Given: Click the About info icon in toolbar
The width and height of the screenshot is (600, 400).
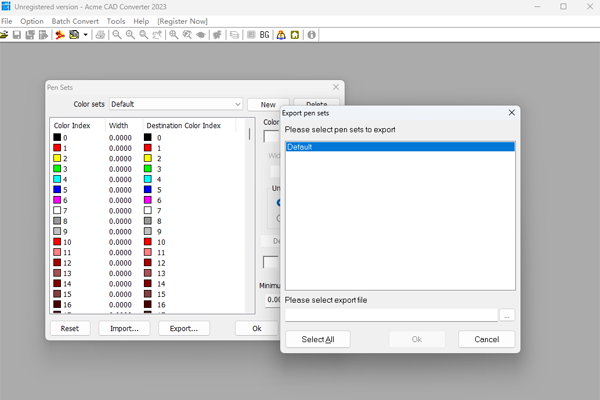Looking at the screenshot, I should (311, 34).
